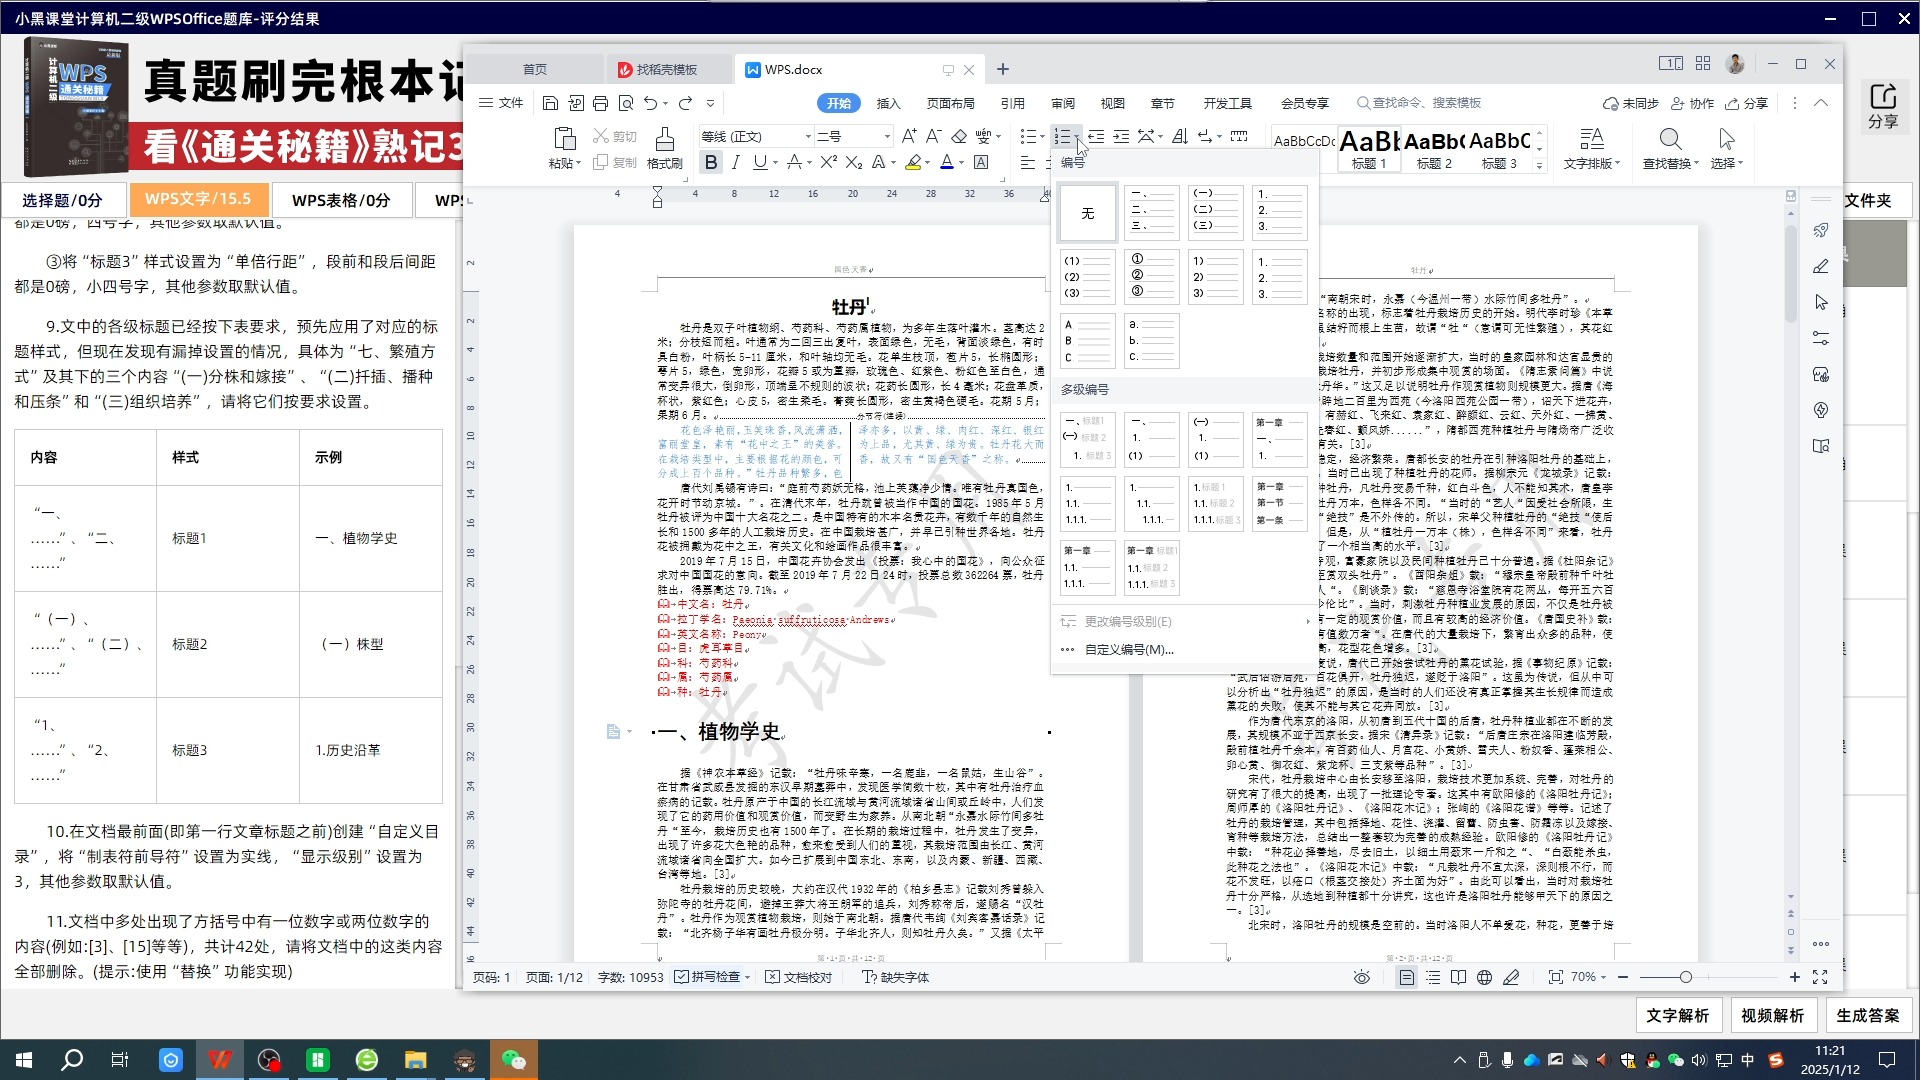The height and width of the screenshot is (1080, 1920).
Task: Open the font size dropdown 二号
Action: (886, 136)
